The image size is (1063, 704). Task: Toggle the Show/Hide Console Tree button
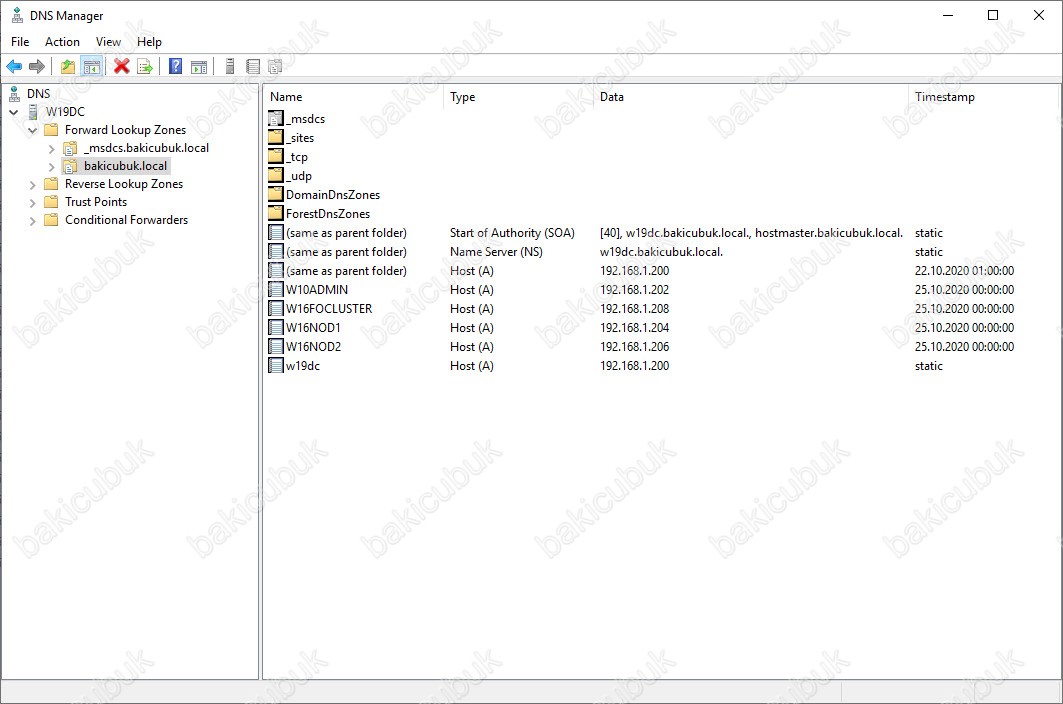pyautogui.click(x=91, y=67)
